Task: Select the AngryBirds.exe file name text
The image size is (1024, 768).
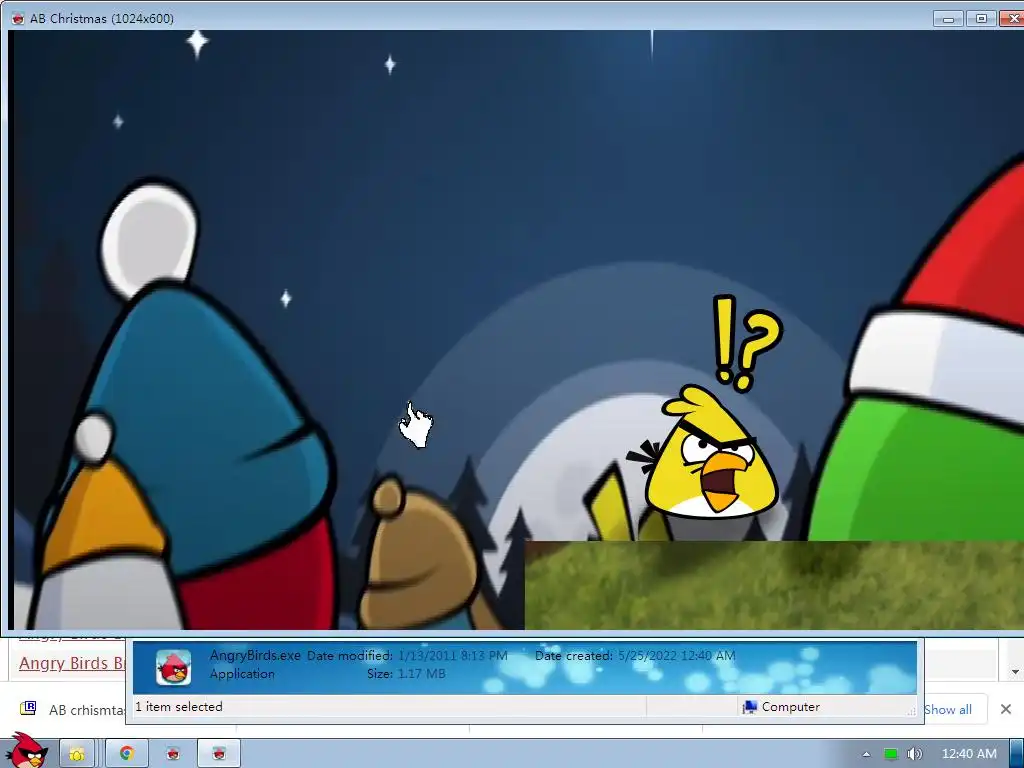Action: tap(255, 655)
